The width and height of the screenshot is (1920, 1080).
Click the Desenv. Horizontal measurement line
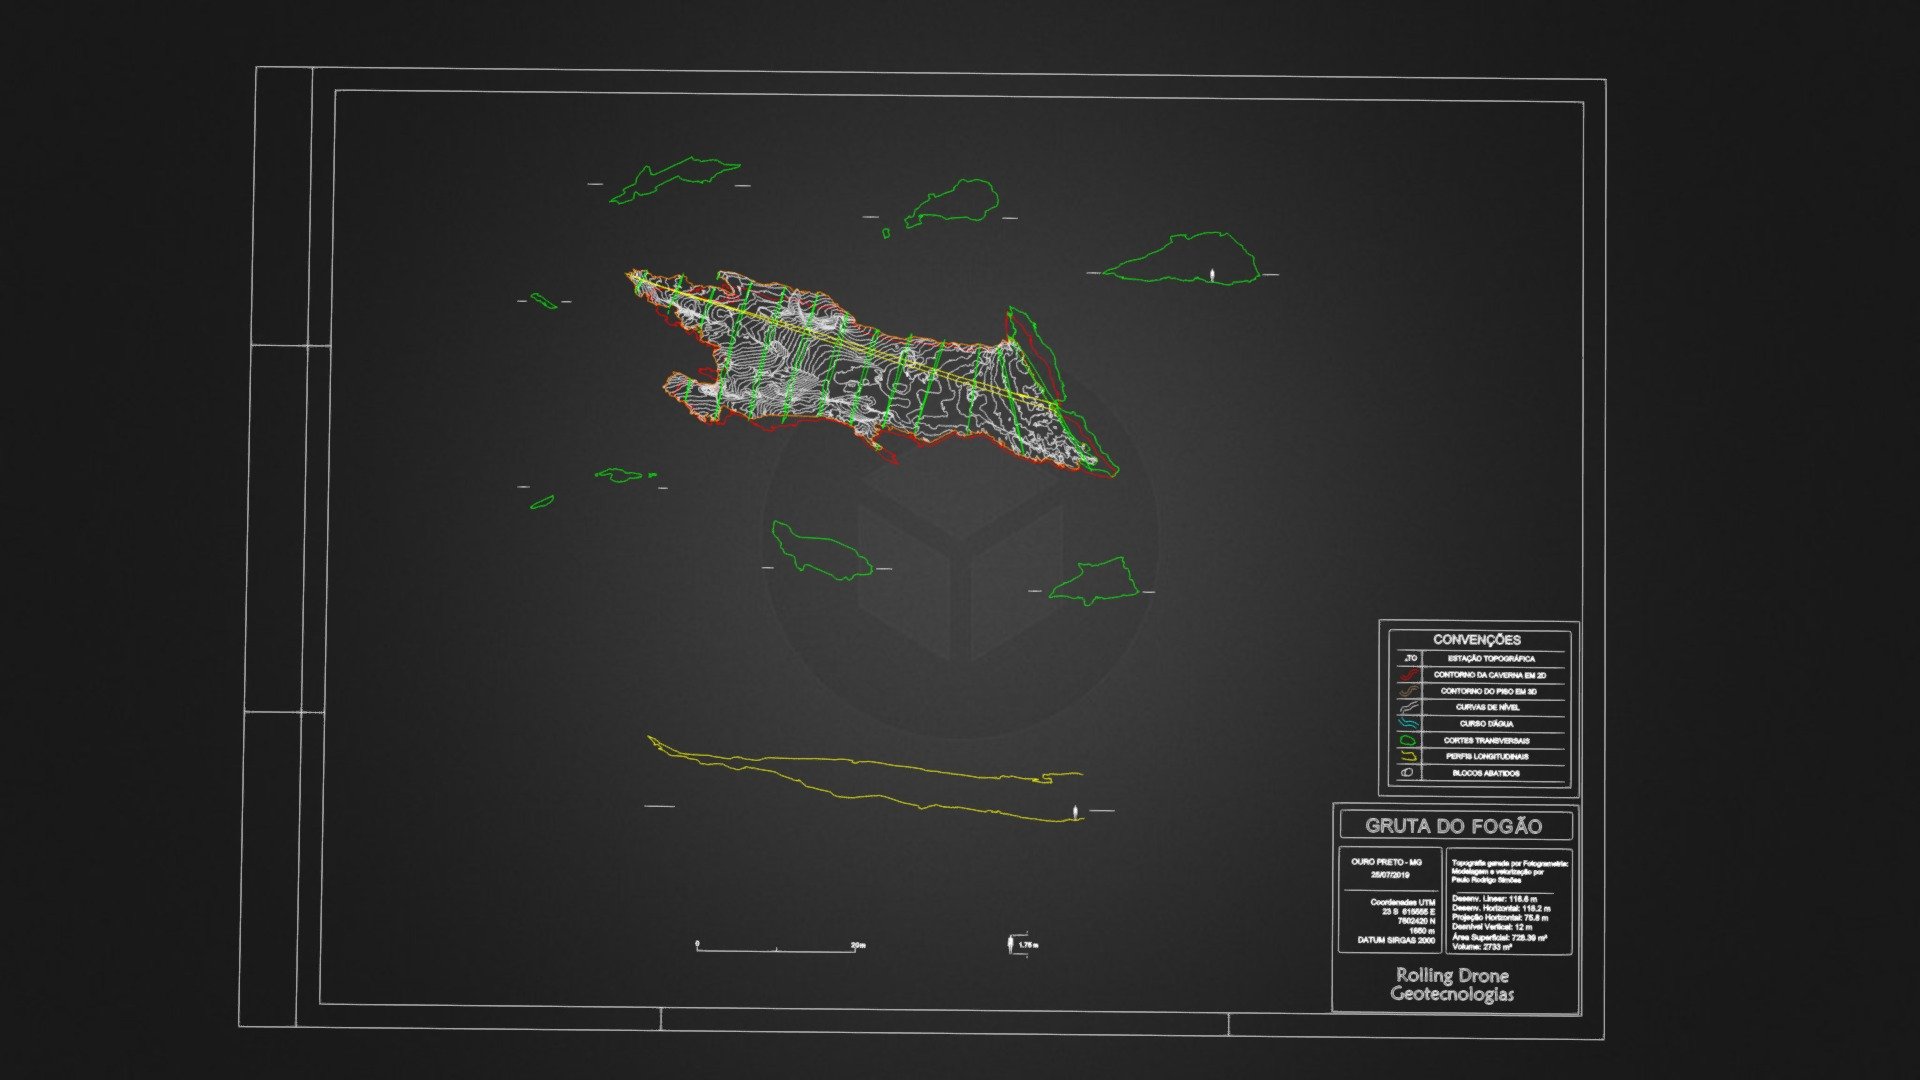click(1501, 908)
